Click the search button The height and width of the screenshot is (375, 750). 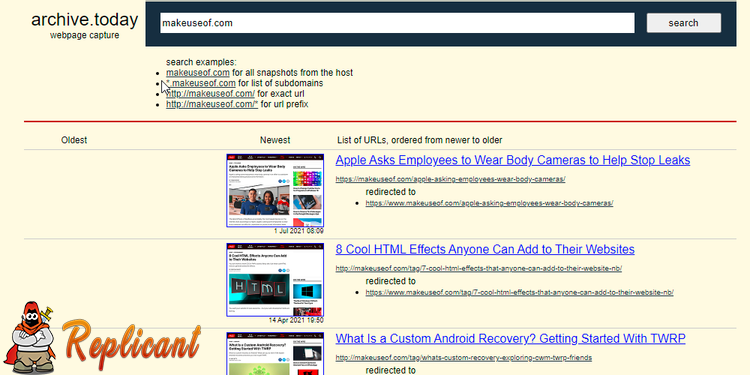click(x=684, y=23)
